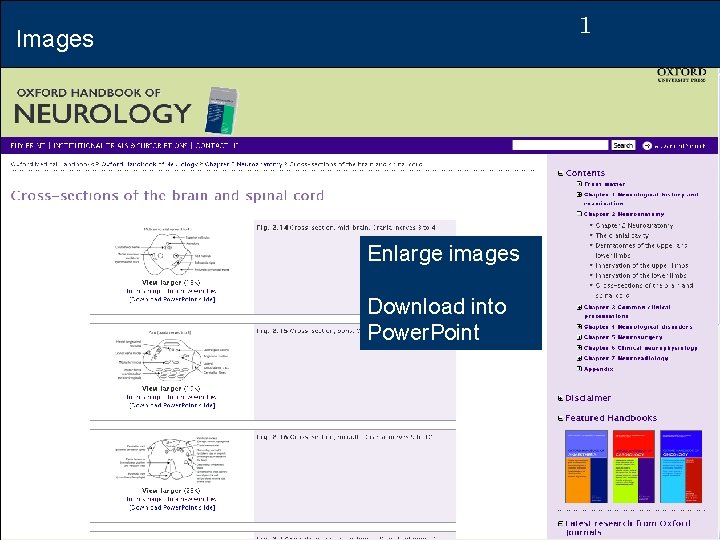The width and height of the screenshot is (720, 540).
Task: Open the Fig. 2.15 pons cross-section thumbnail
Action: coord(172,356)
